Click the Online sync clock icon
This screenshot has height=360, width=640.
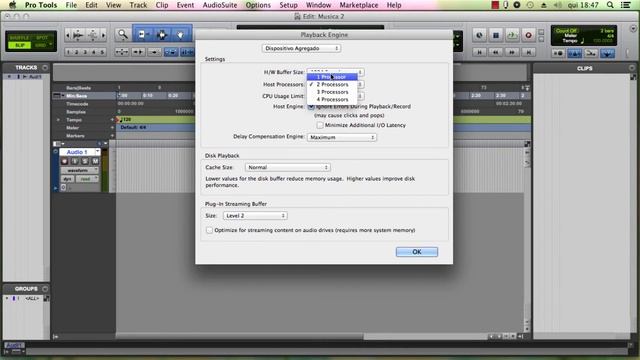(479, 35)
